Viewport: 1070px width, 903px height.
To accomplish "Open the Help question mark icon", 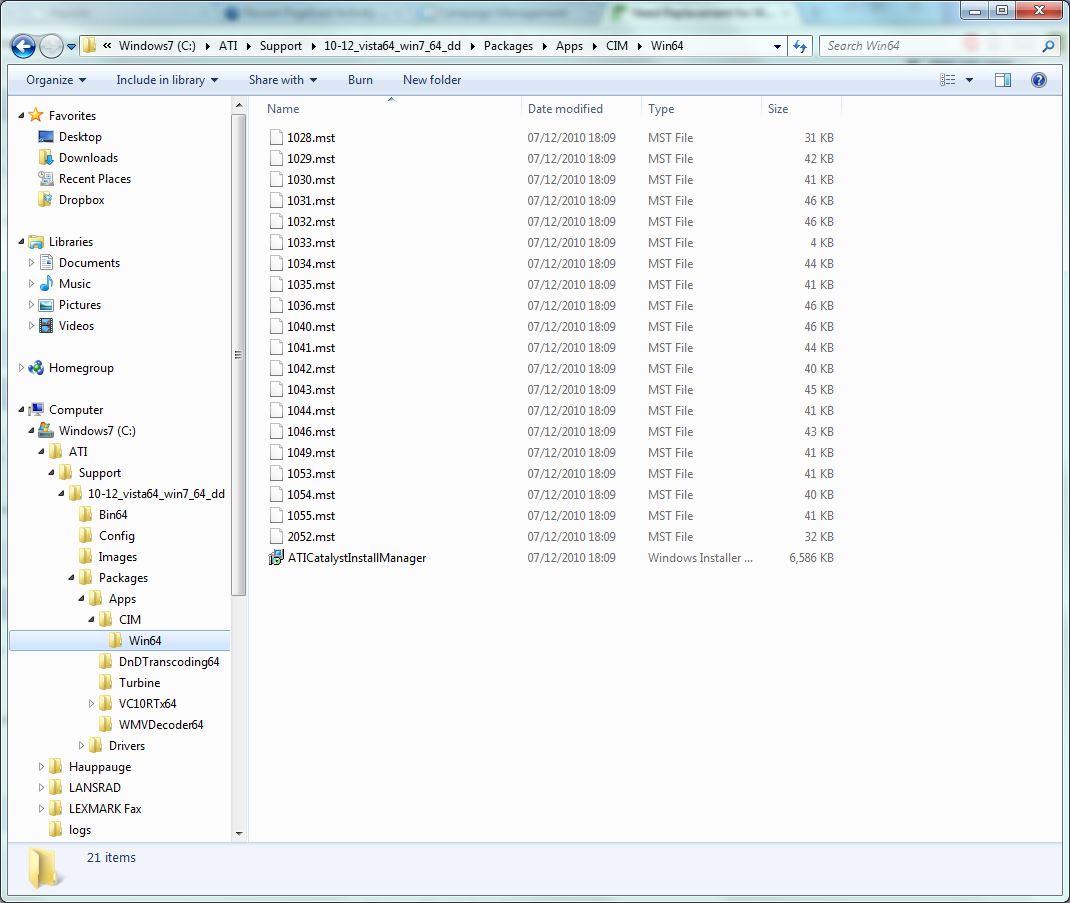I will pos(1038,80).
